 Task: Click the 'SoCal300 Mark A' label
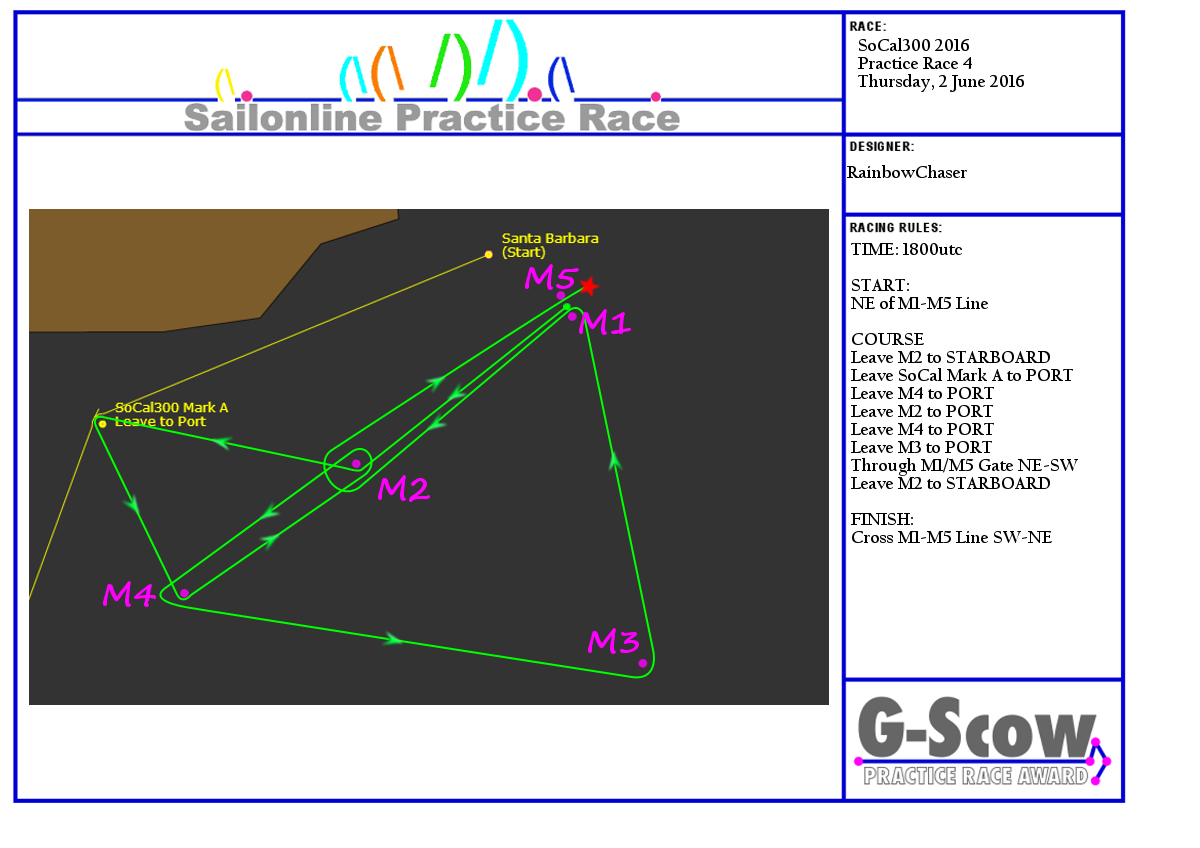[x=172, y=408]
